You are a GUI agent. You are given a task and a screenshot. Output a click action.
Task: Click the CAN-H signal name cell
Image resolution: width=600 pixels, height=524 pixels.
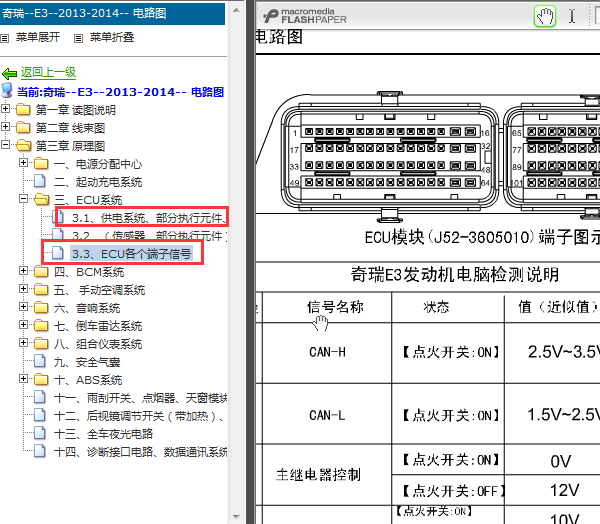point(327,353)
